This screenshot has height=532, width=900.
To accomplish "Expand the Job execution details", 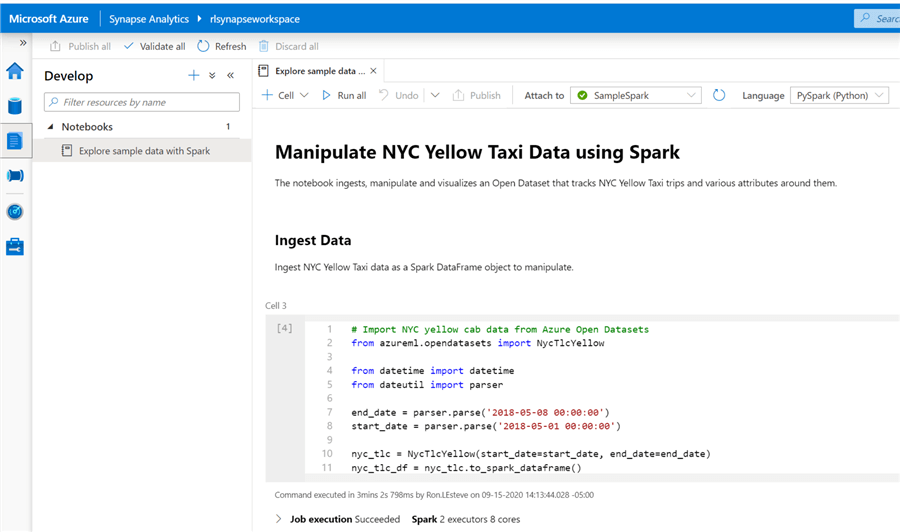I will [x=279, y=519].
